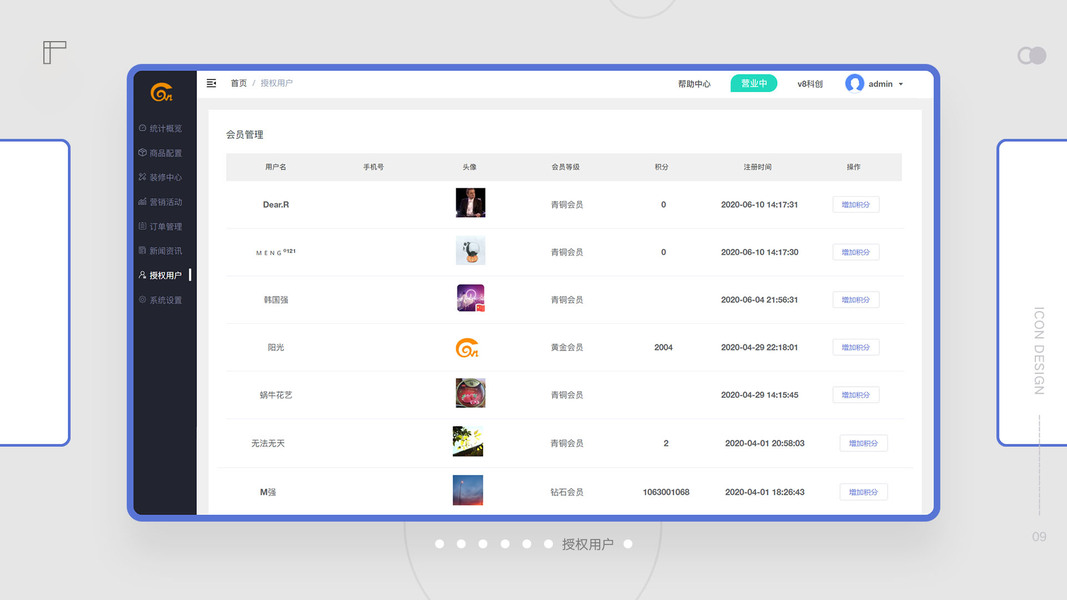Viewport: 1067px width, 600px height.
Task: Click the 注册时间 column header
Action: tap(757, 167)
